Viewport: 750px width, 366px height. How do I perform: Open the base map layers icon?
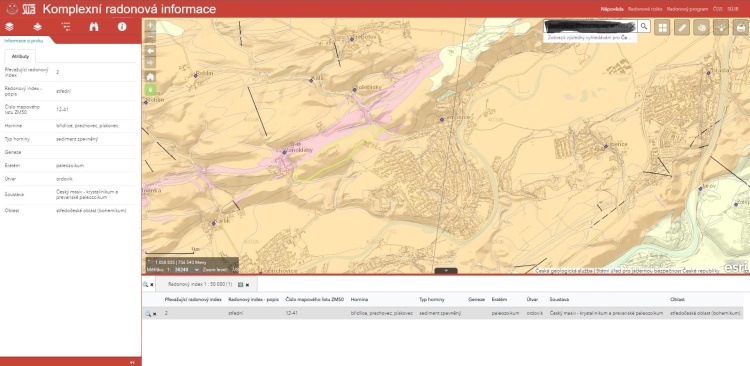click(37, 27)
